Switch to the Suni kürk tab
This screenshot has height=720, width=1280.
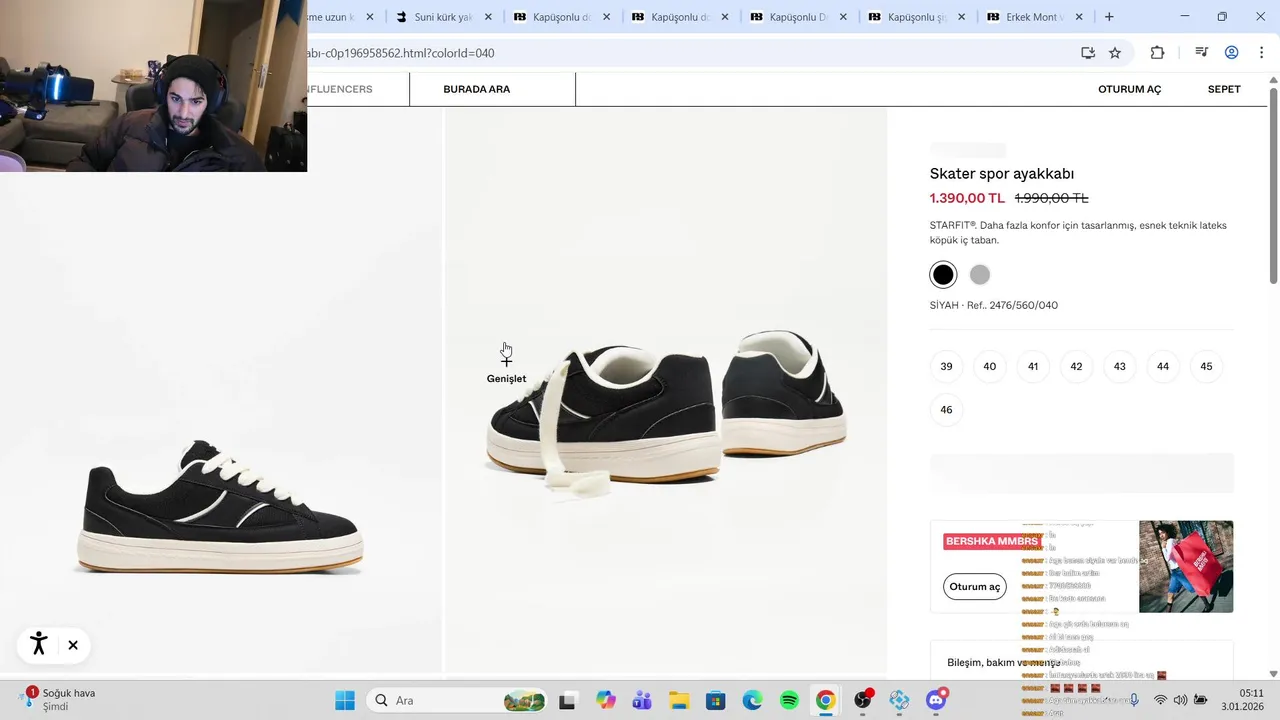click(442, 17)
